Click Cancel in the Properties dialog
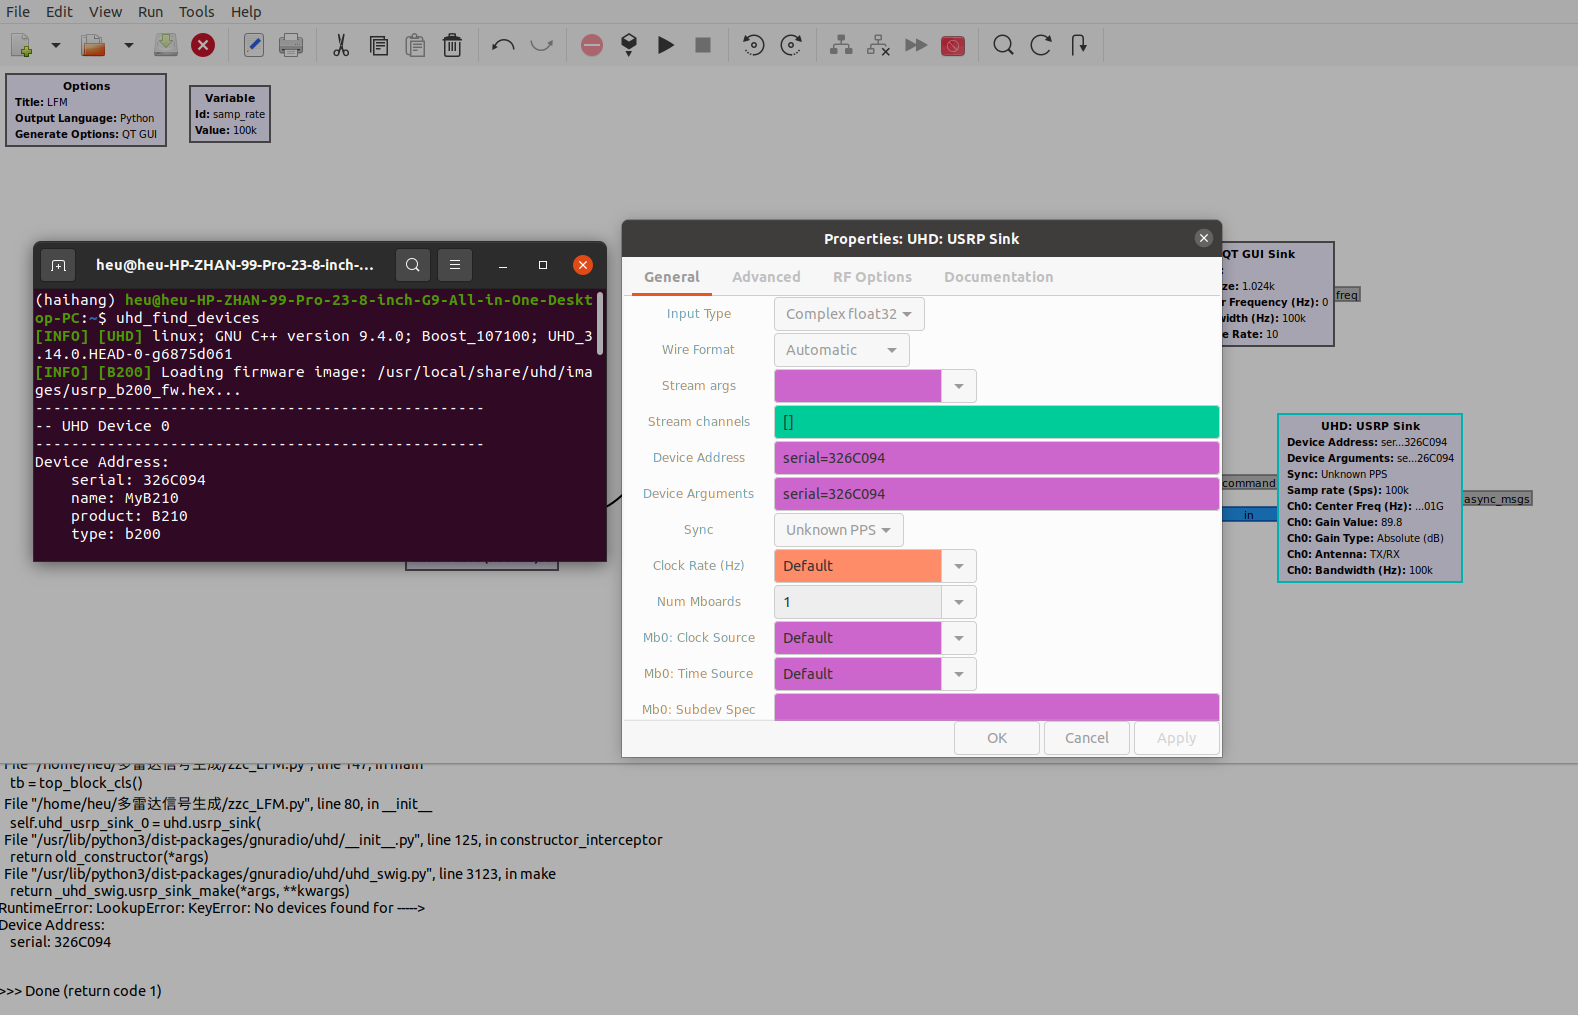 [x=1087, y=738]
